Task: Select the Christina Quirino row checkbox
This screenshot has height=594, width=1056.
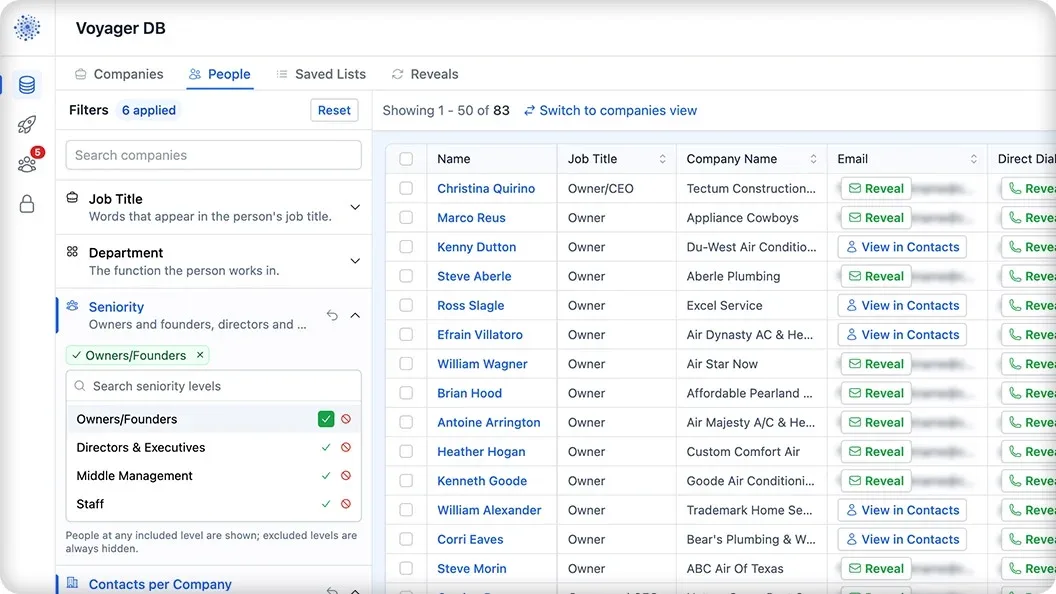Action: [x=406, y=189]
